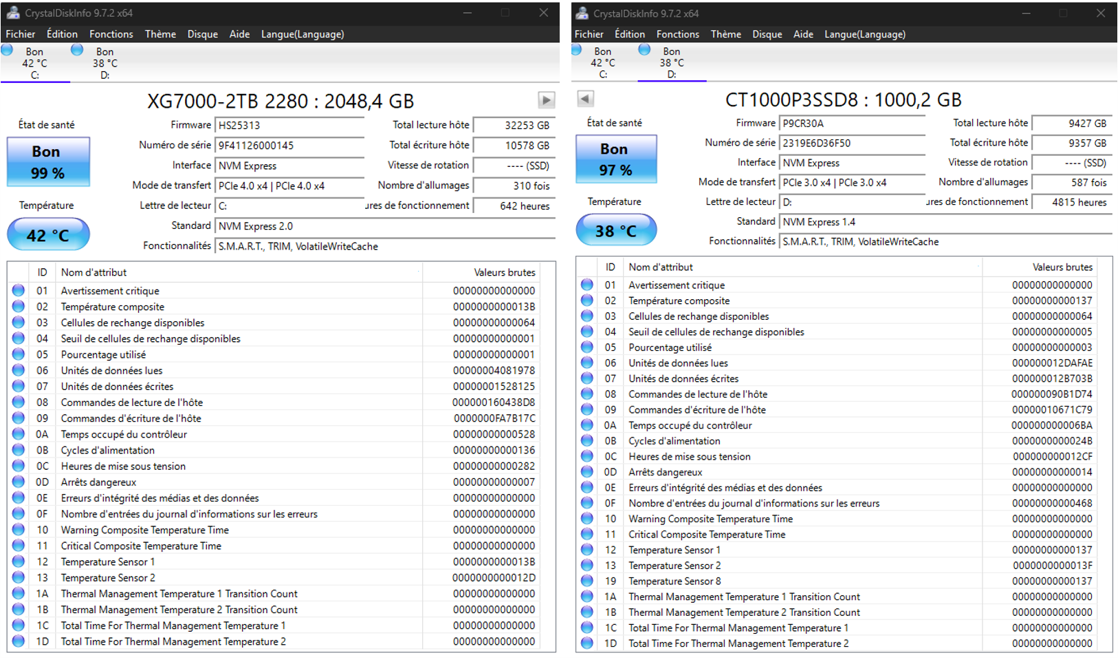Click next disk arrow in left window
The image size is (1118, 658).
546,100
